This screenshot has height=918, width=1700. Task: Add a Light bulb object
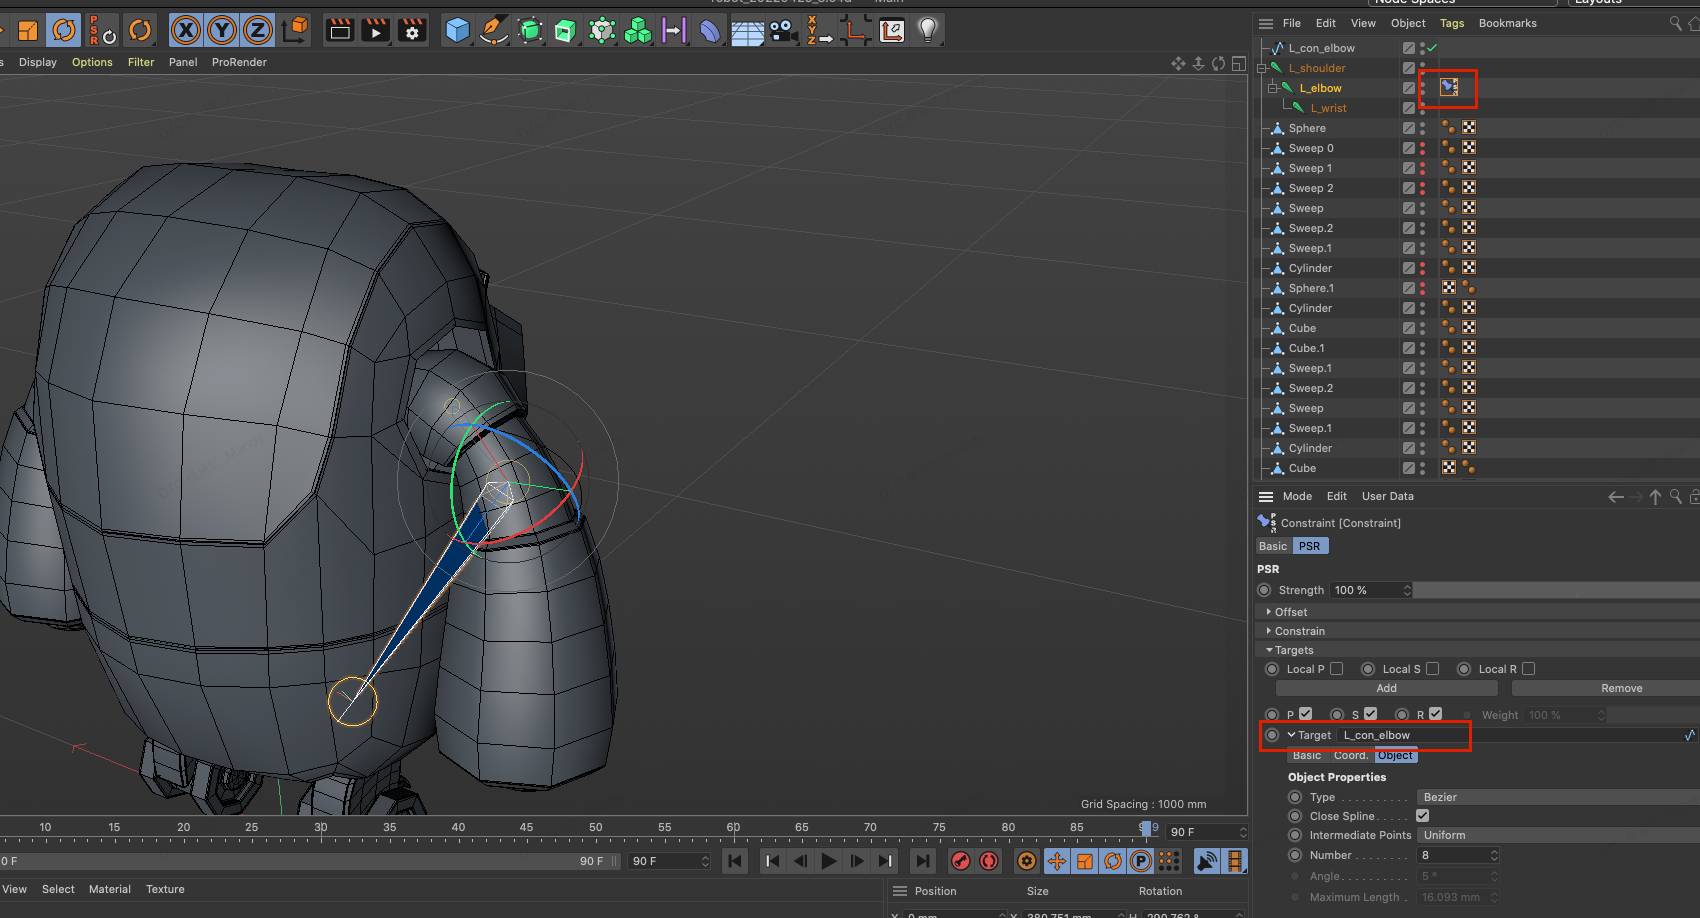point(928,31)
